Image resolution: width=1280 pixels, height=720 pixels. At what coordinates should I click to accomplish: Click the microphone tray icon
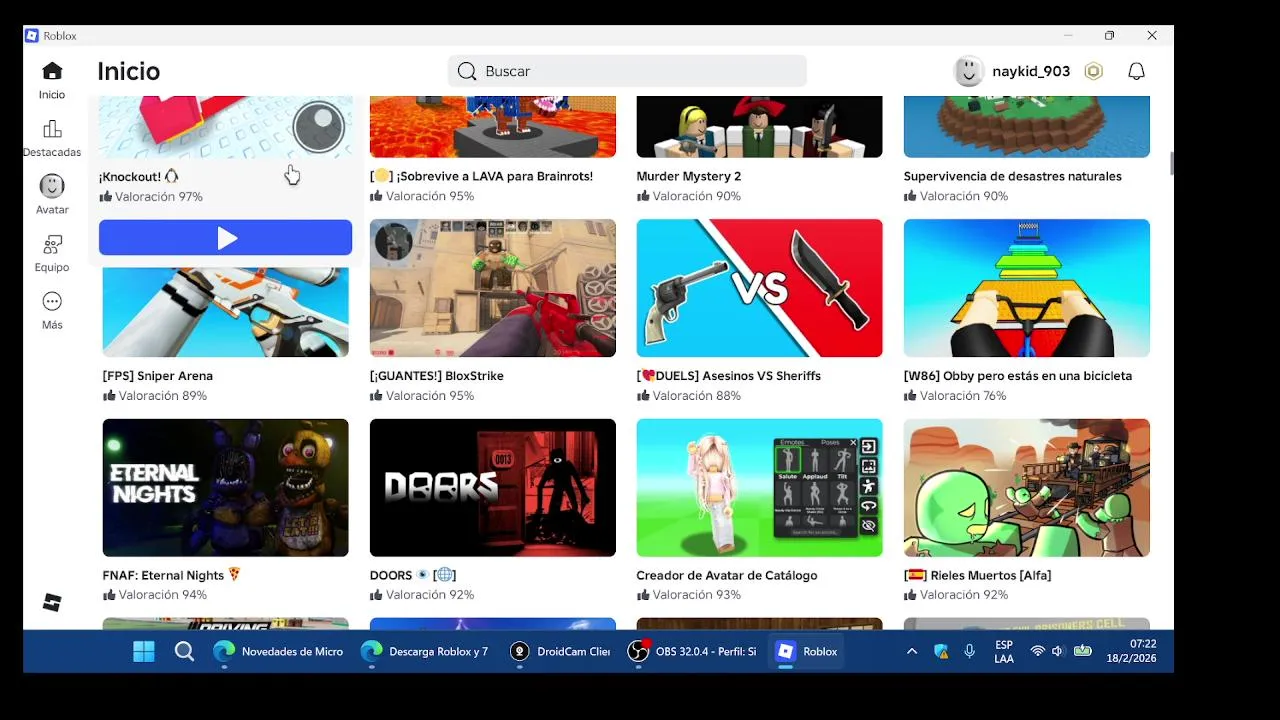(x=969, y=652)
